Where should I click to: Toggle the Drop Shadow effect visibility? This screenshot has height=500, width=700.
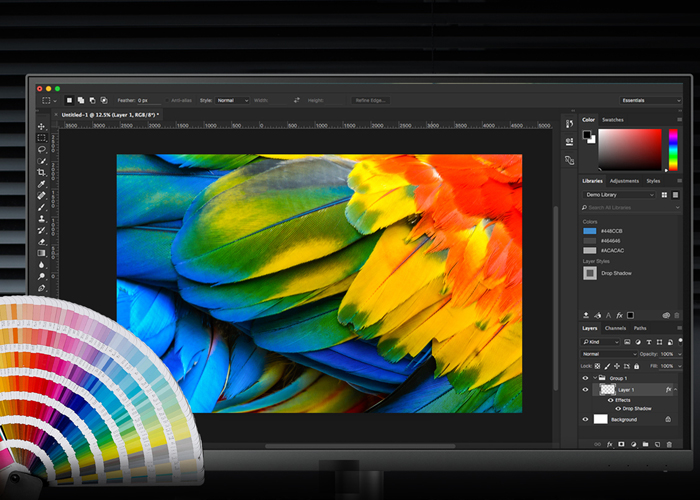(618, 408)
